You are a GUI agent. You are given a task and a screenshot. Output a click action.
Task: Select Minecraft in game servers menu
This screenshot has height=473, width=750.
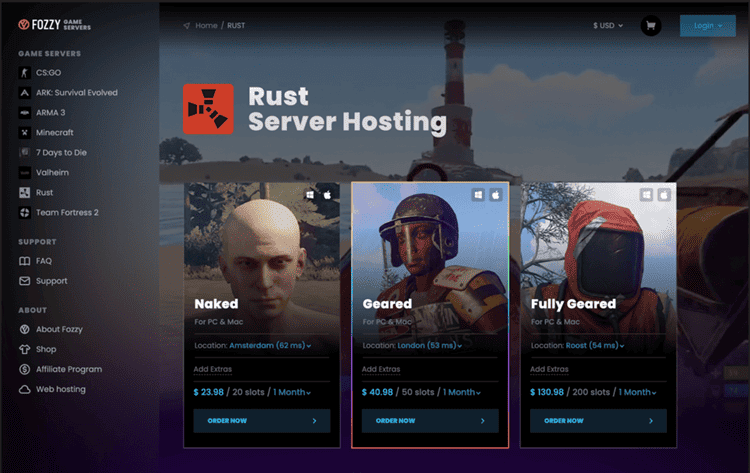tap(55, 132)
